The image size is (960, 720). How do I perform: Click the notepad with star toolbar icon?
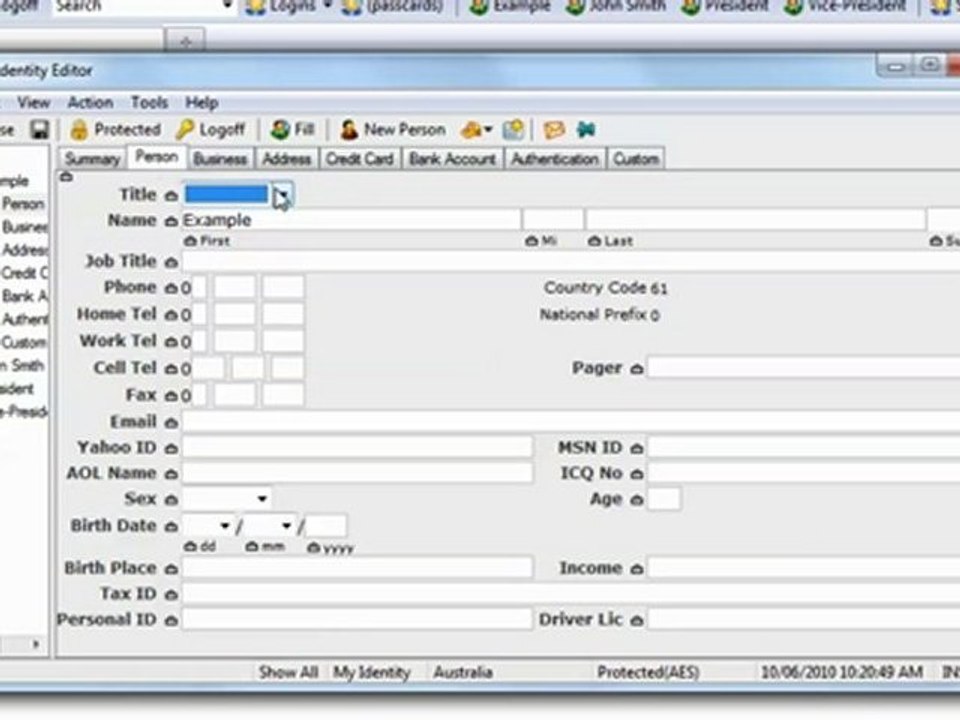click(513, 130)
